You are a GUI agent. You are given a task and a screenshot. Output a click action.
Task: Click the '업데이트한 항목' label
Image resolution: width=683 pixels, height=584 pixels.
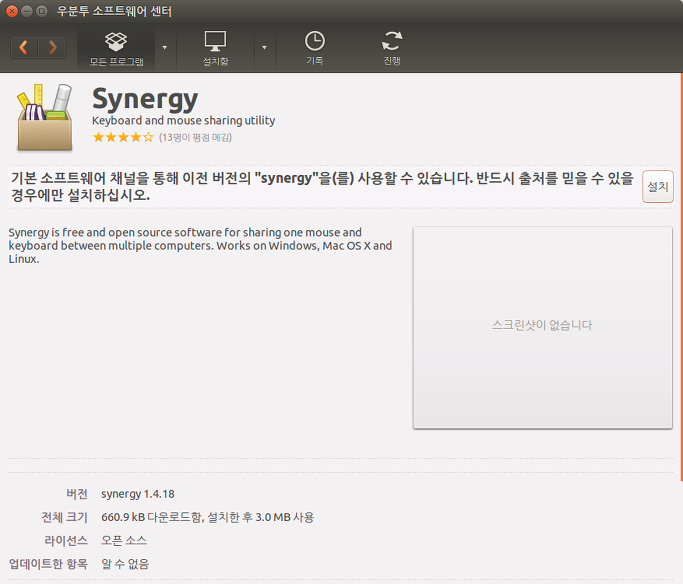point(48,564)
